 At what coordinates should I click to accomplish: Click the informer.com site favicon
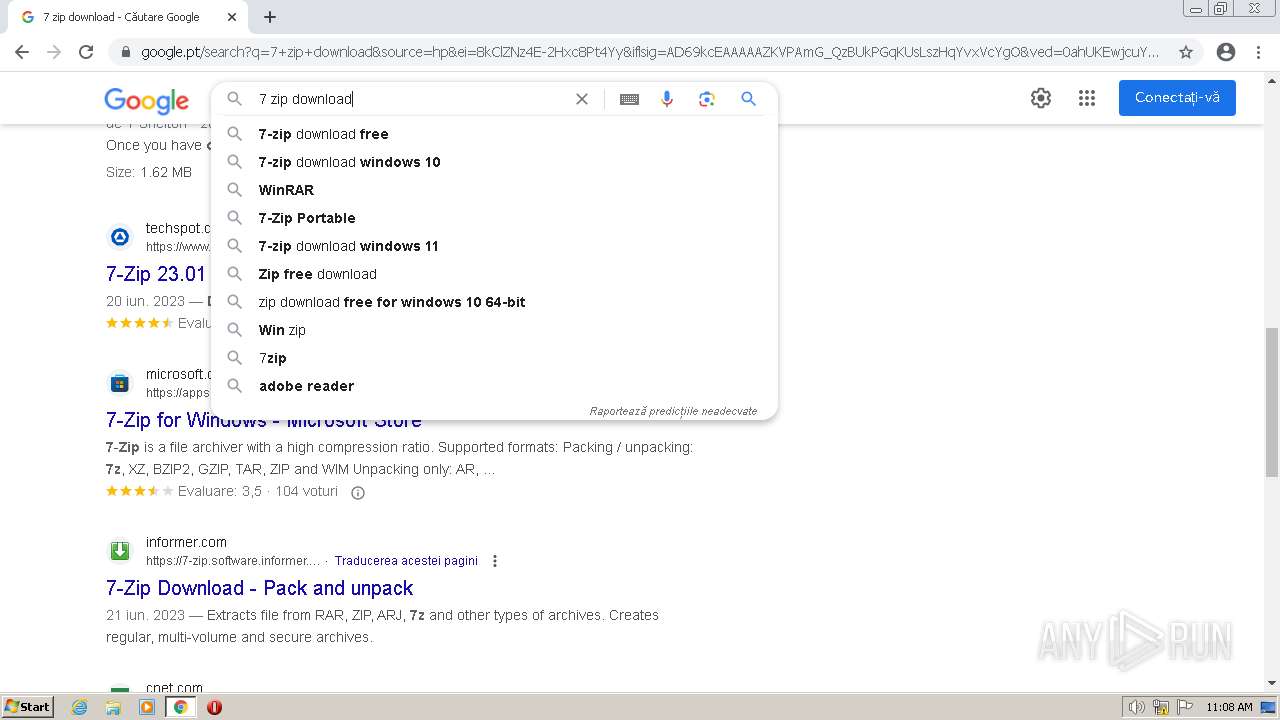(x=120, y=551)
